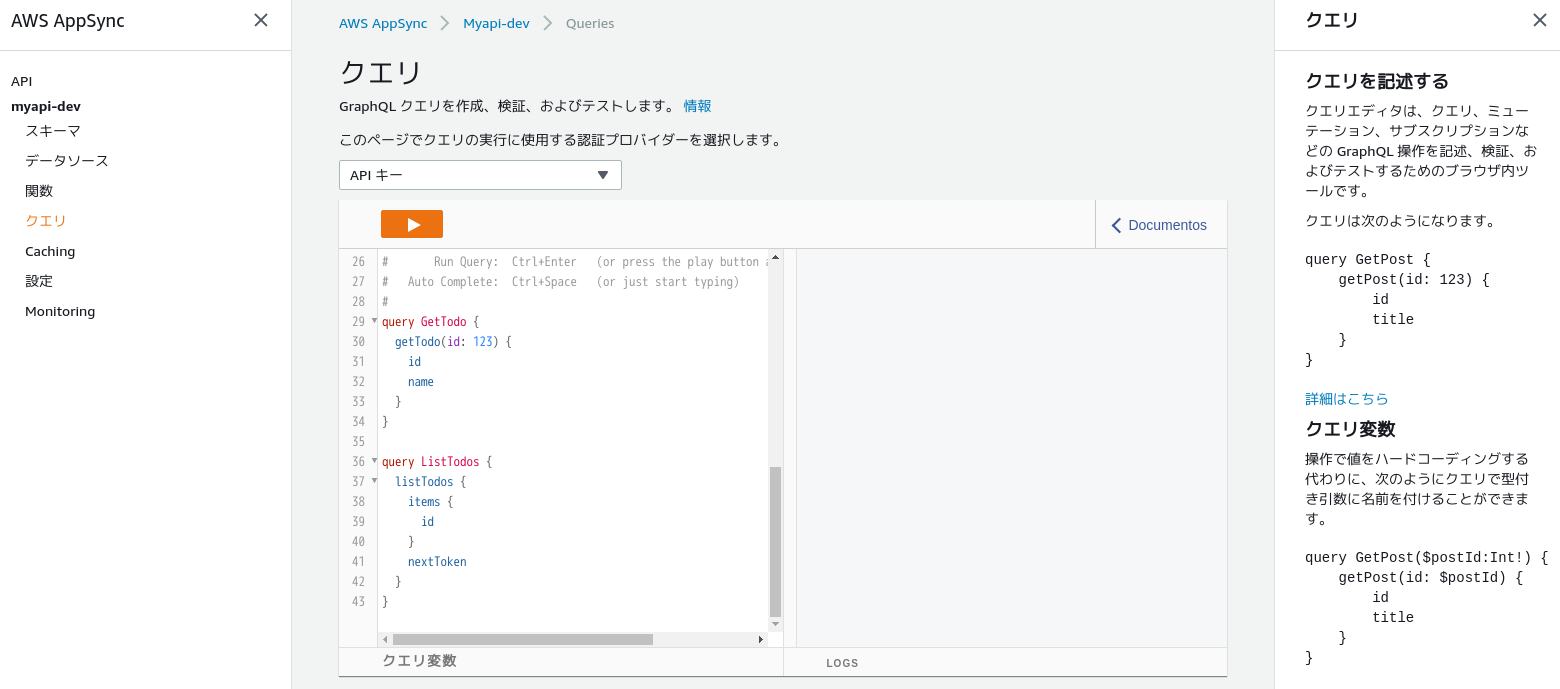Open the API キー auth provider dropdown

(480, 175)
